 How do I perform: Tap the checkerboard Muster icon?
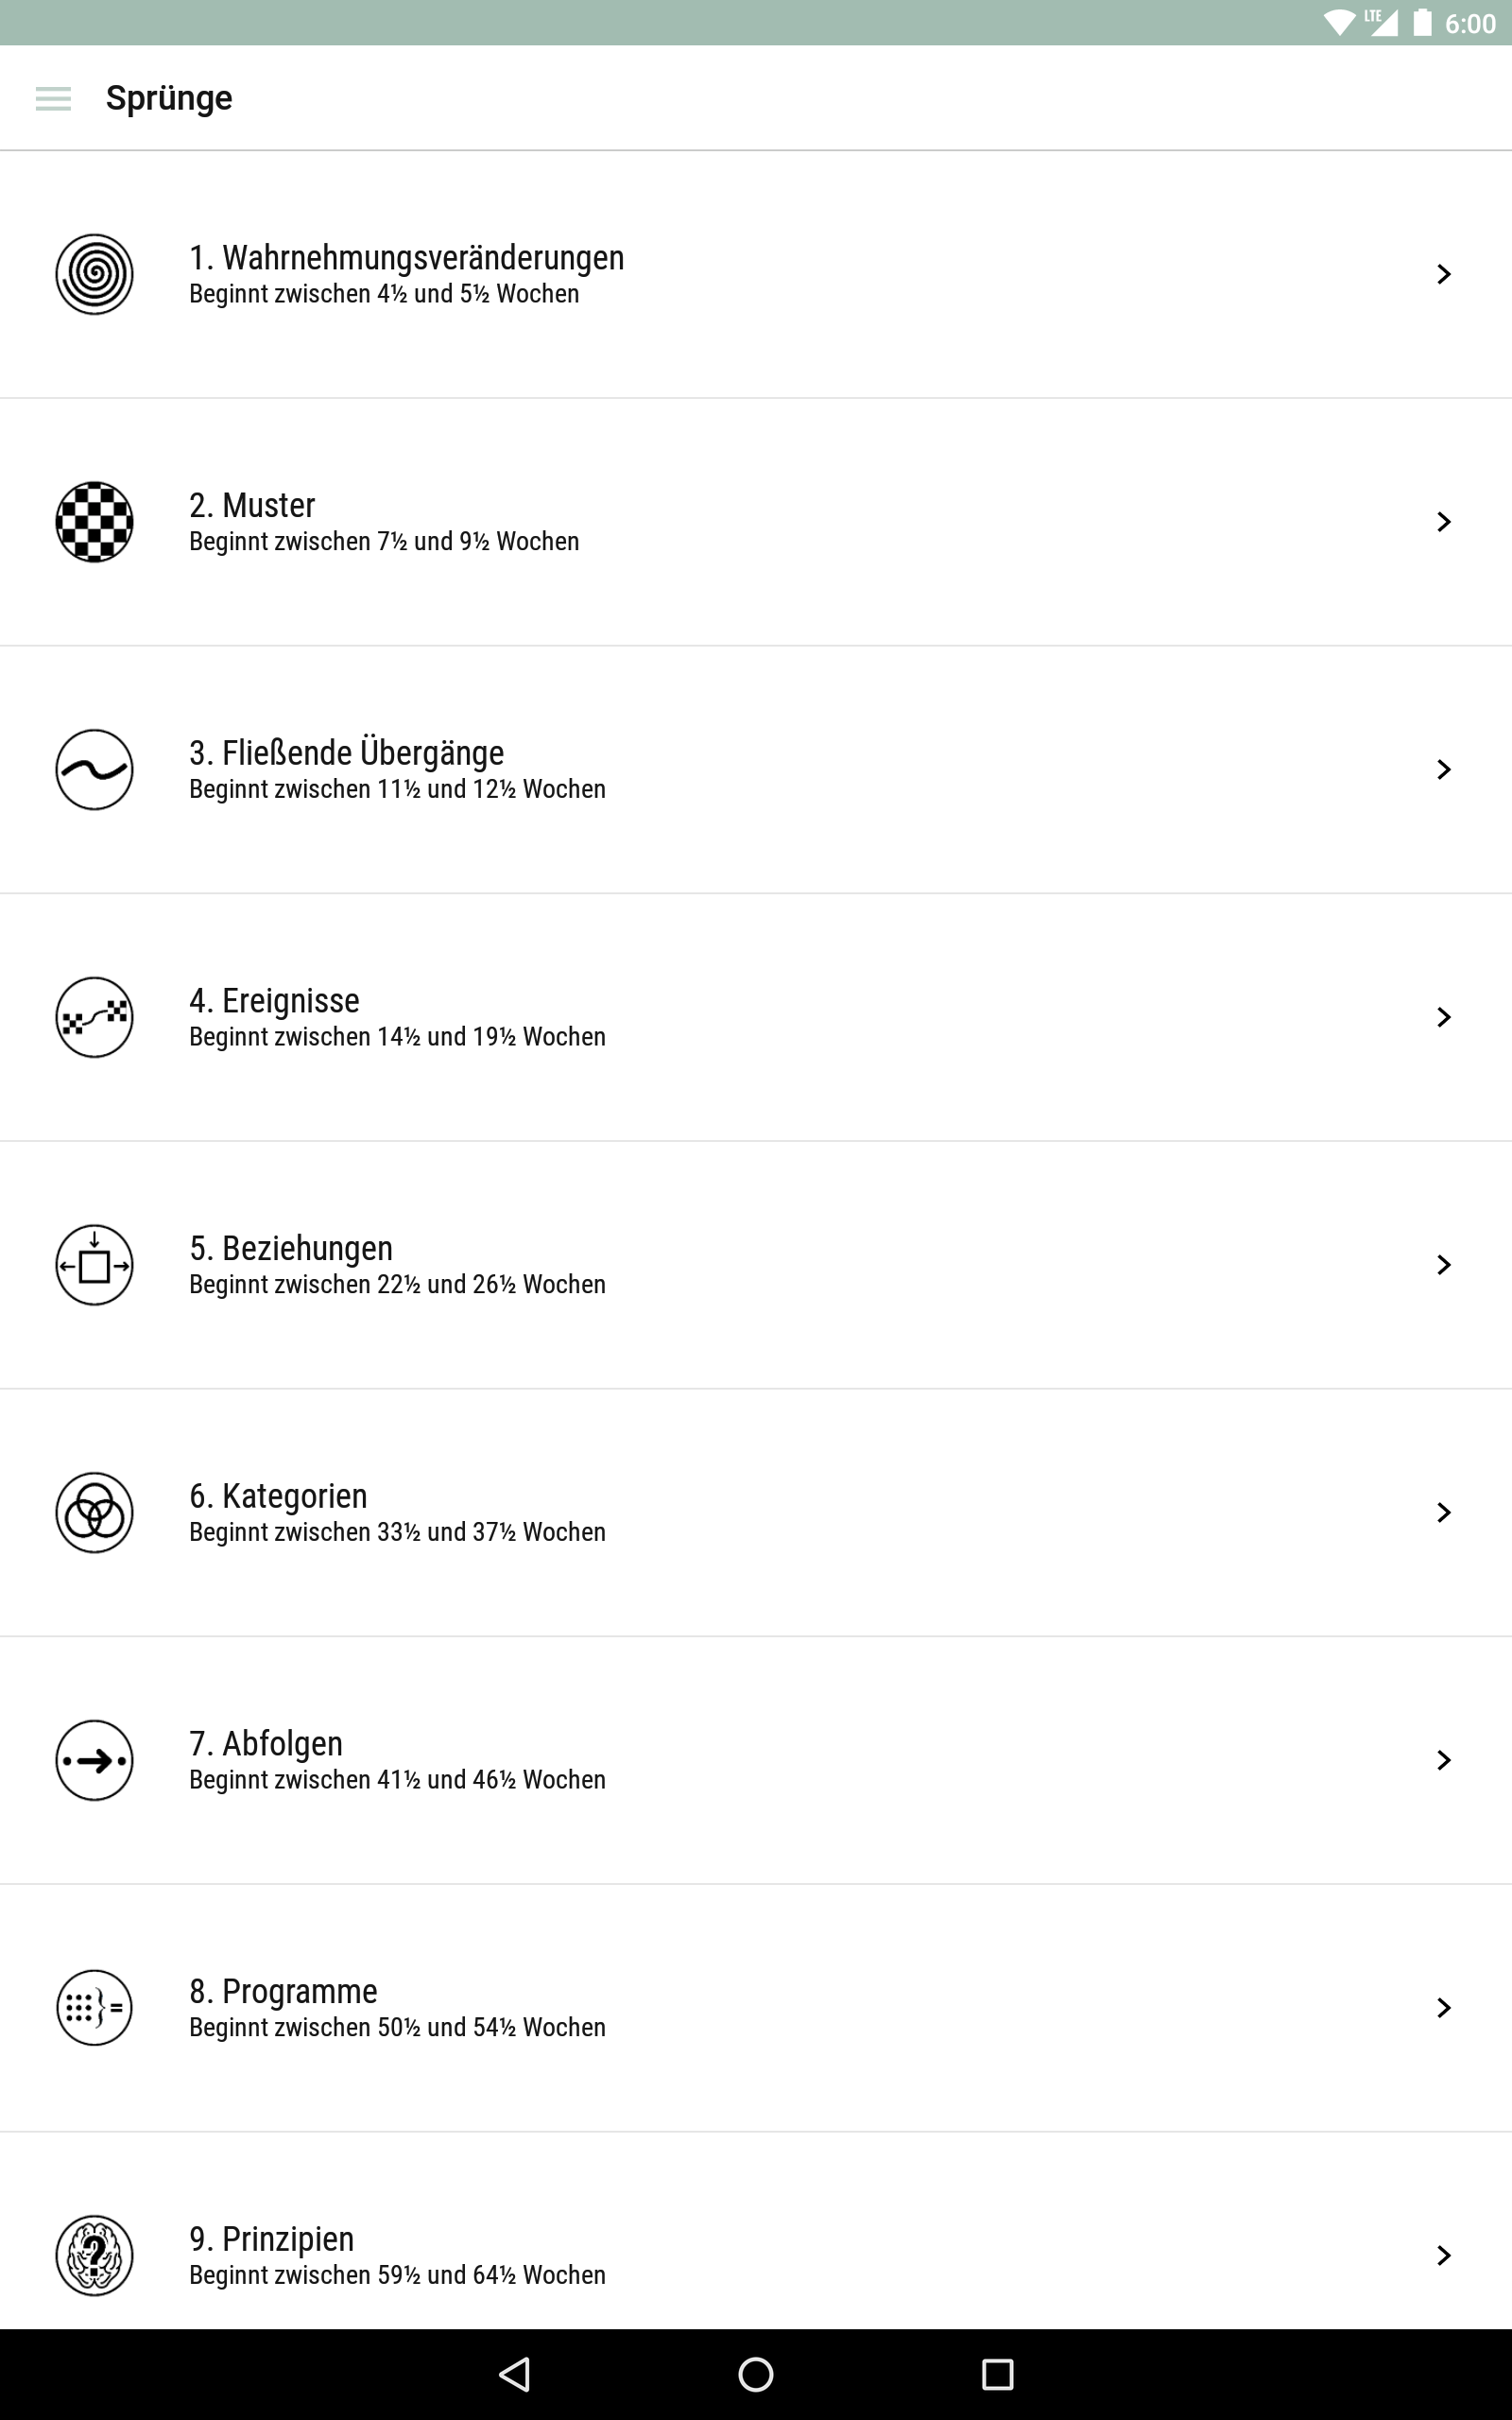[94, 522]
